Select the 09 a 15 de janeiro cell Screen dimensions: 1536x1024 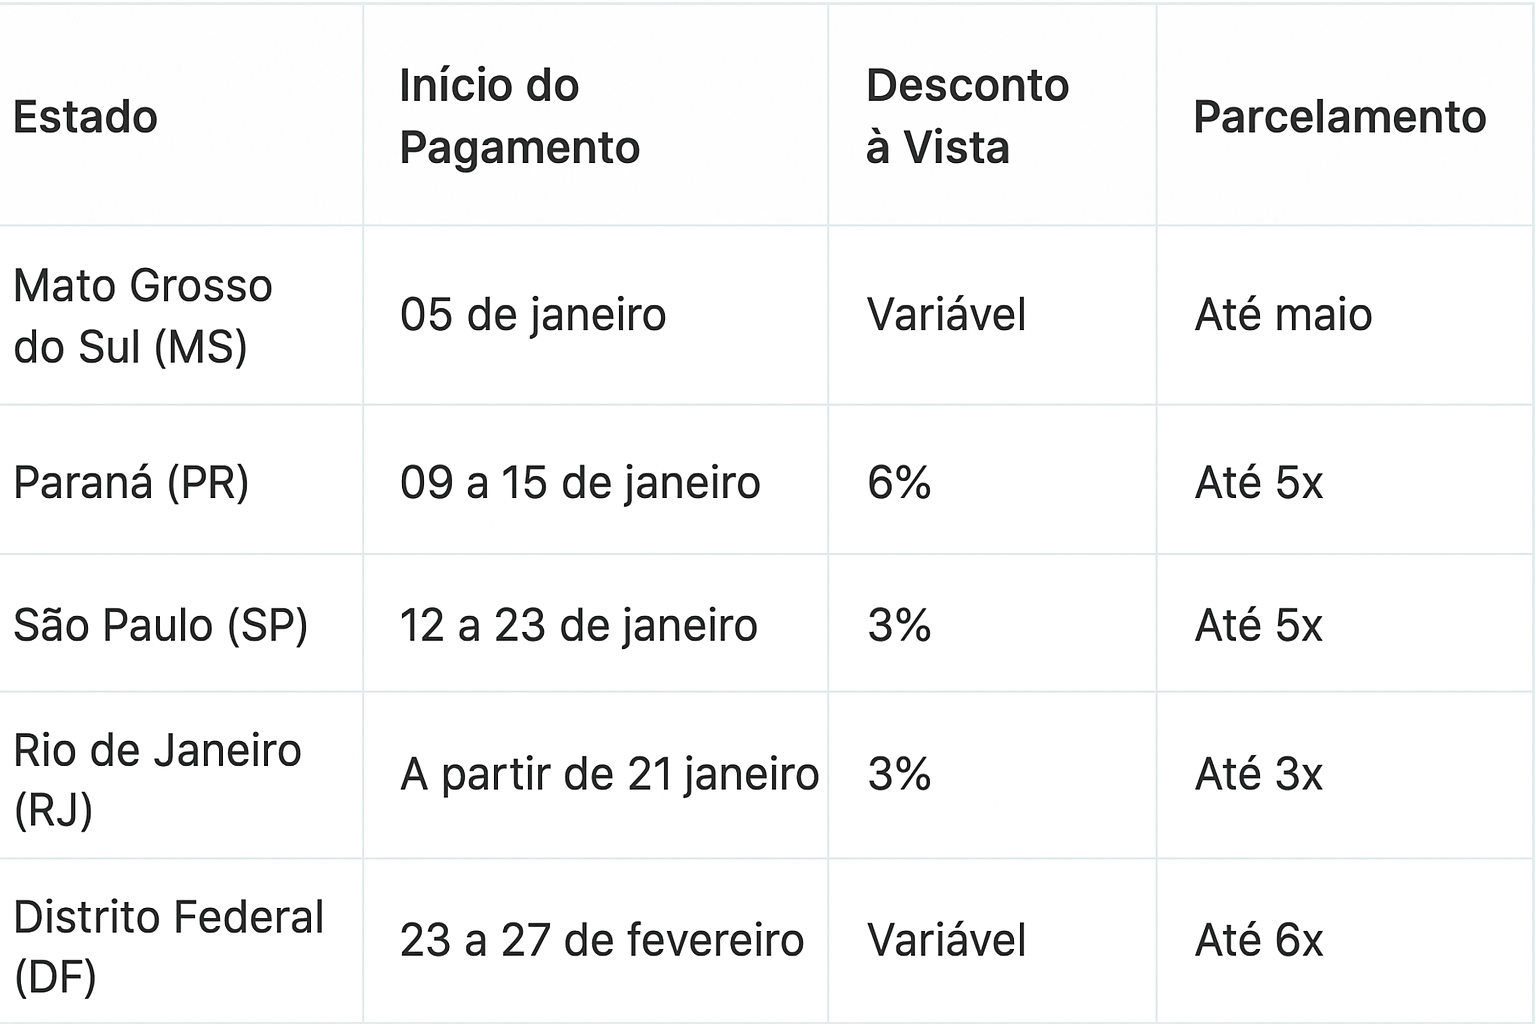(580, 483)
